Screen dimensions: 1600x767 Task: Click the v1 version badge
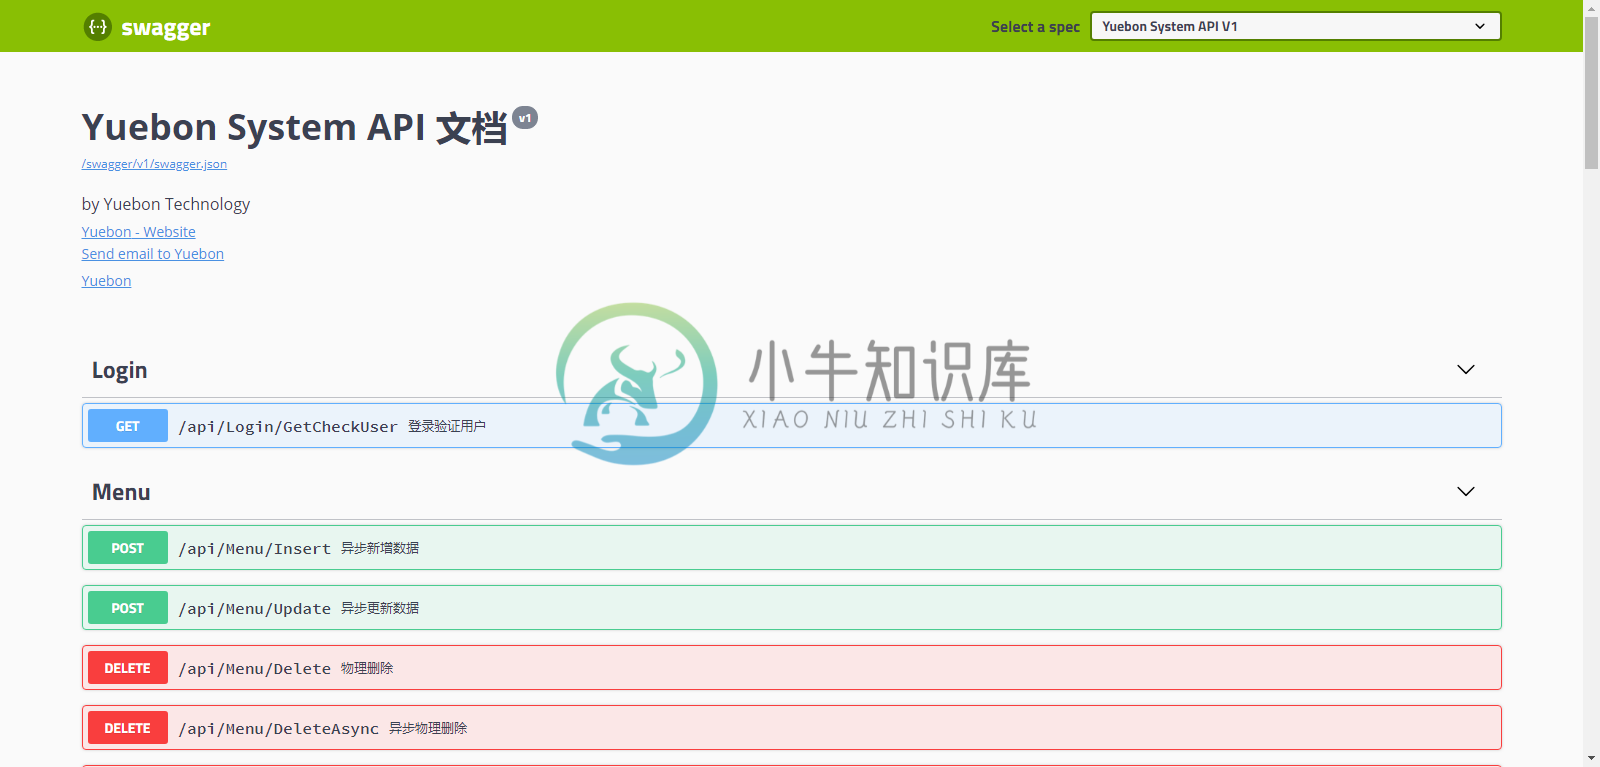tap(525, 118)
